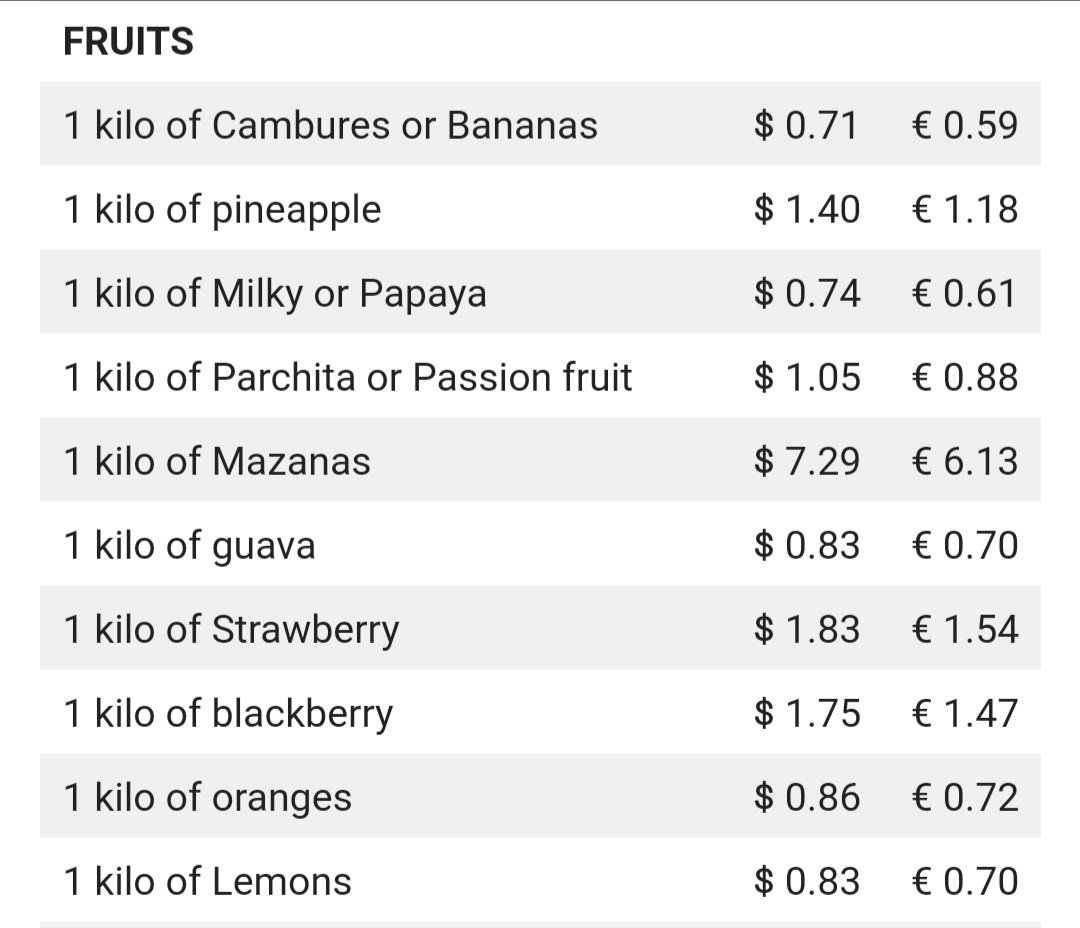The height and width of the screenshot is (928, 1080).
Task: Select the $ 1.83 Strawberry dollar price
Action: coord(807,629)
